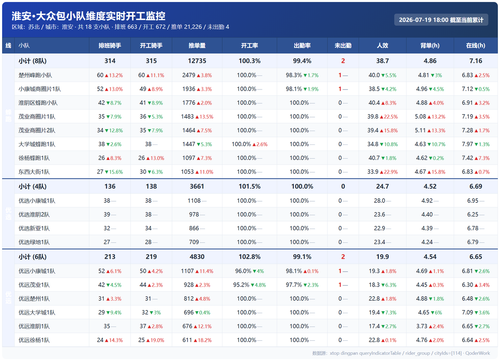Select the 小计 (8队) subtotal row label

(32, 61)
